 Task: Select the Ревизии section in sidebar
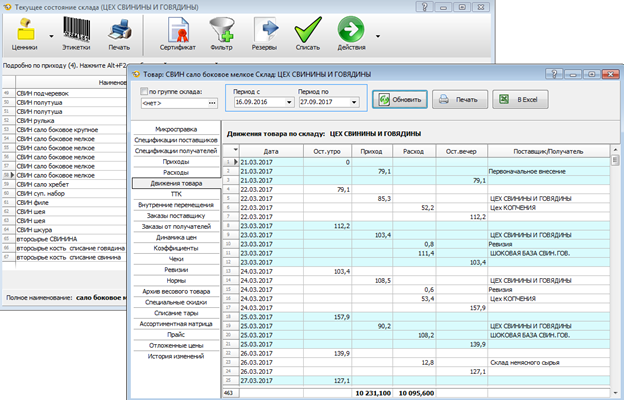(x=176, y=270)
